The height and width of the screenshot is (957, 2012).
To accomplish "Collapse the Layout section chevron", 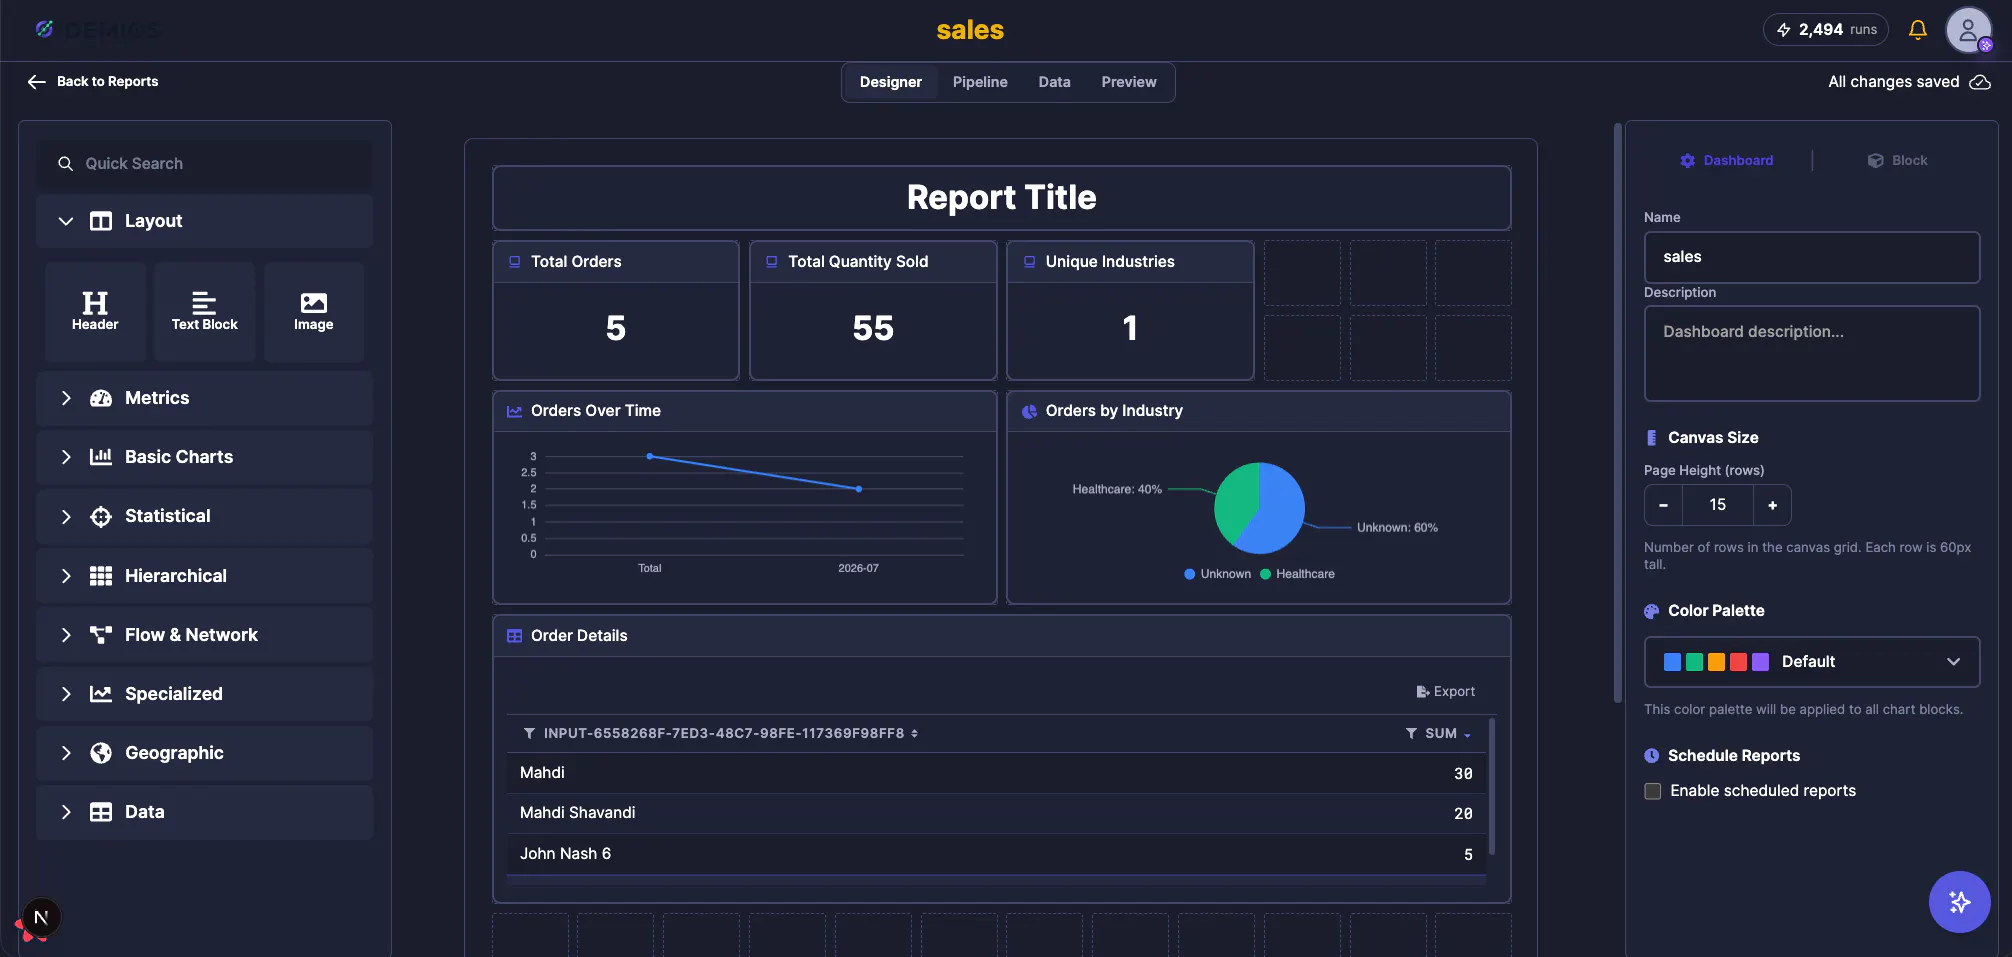I will pos(66,221).
